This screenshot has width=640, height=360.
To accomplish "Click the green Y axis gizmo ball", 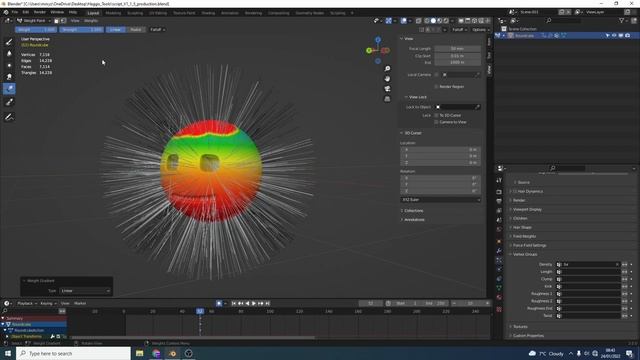I will [369, 51].
